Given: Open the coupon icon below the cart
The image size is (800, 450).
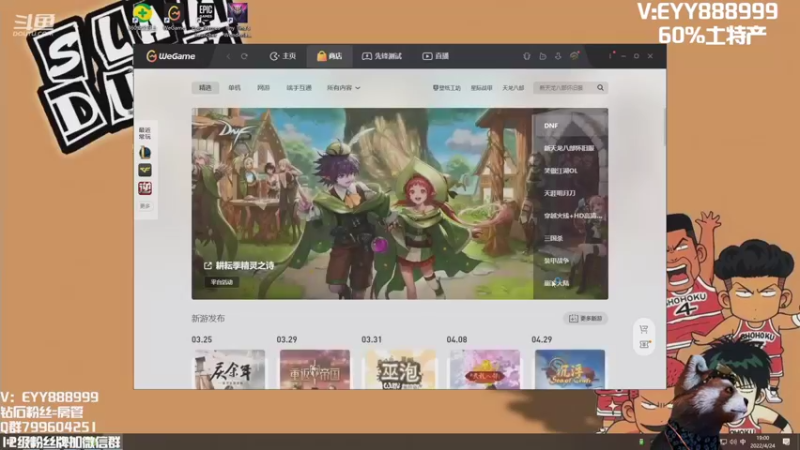Looking at the screenshot, I should tap(644, 345).
